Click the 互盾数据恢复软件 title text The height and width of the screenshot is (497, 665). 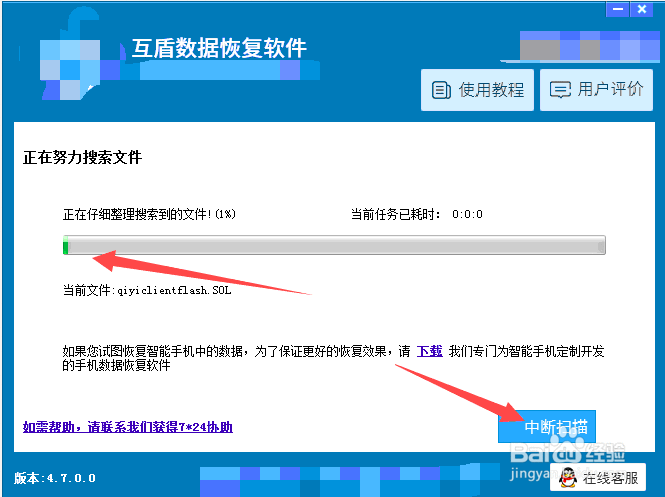tap(219, 47)
